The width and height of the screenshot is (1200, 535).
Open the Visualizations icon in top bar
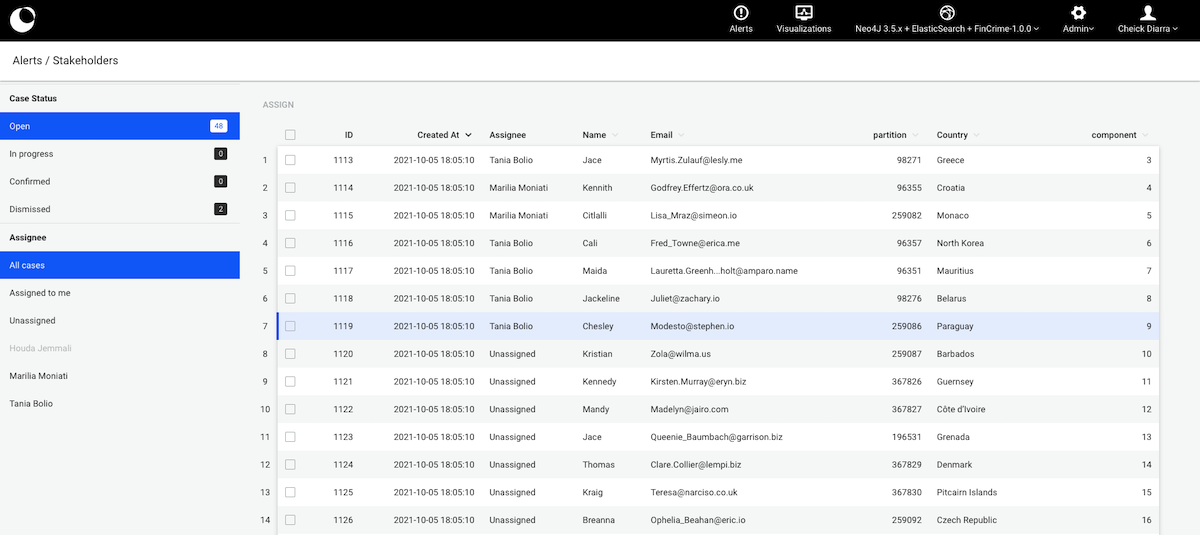[803, 13]
